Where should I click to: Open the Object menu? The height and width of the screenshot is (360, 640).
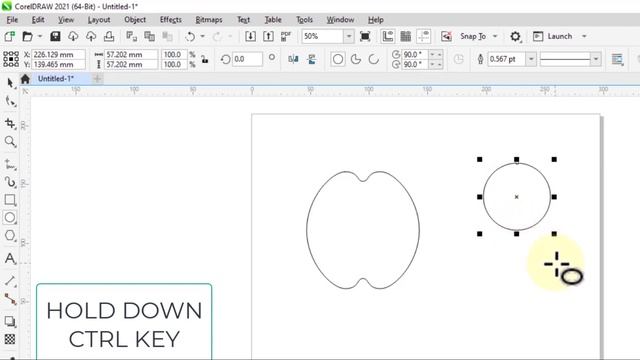pos(135,20)
